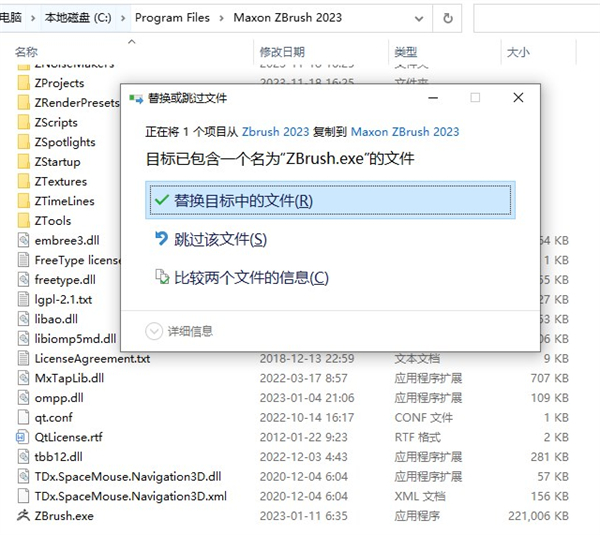The width and height of the screenshot is (600, 535).
Task: Click the ZBrush.exe application icon
Action: [x=23, y=515]
